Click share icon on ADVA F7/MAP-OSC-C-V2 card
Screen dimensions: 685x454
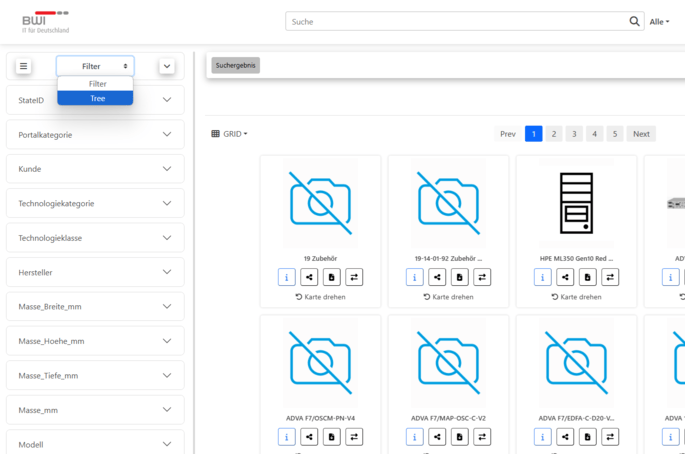point(437,436)
